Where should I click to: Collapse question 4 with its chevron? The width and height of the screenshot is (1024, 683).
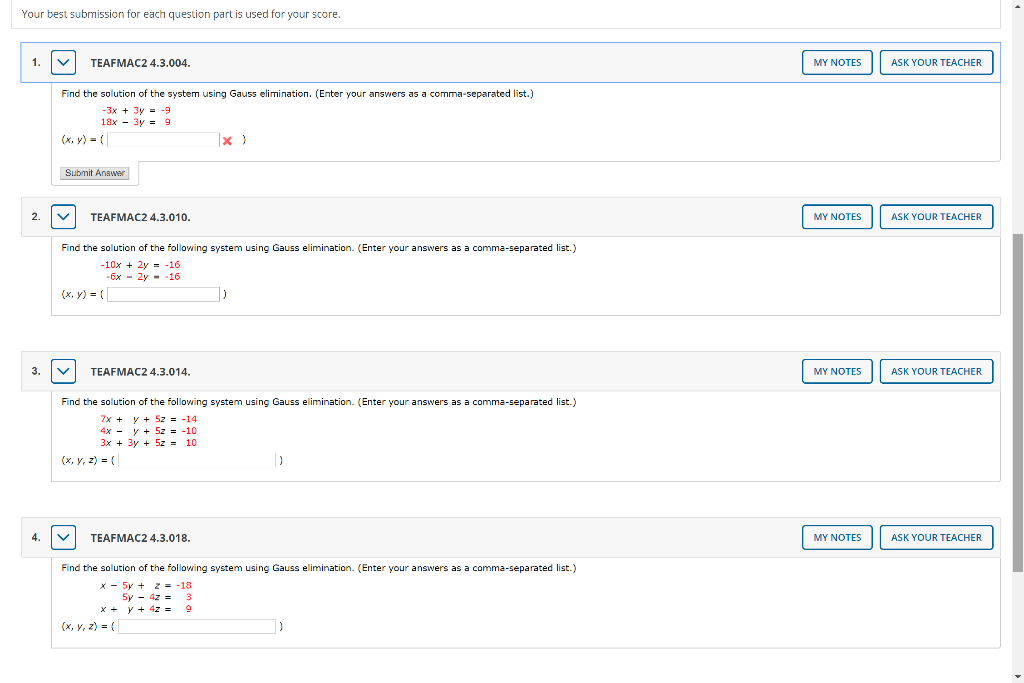coord(63,537)
